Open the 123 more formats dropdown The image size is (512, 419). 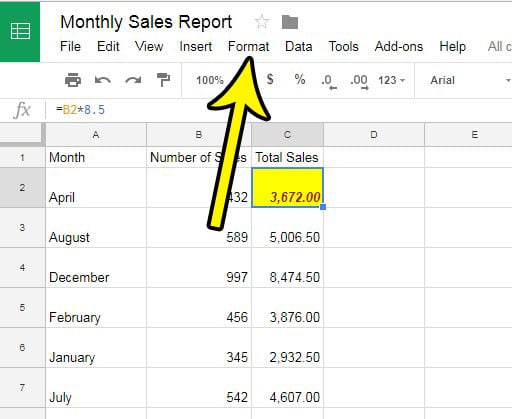391,80
